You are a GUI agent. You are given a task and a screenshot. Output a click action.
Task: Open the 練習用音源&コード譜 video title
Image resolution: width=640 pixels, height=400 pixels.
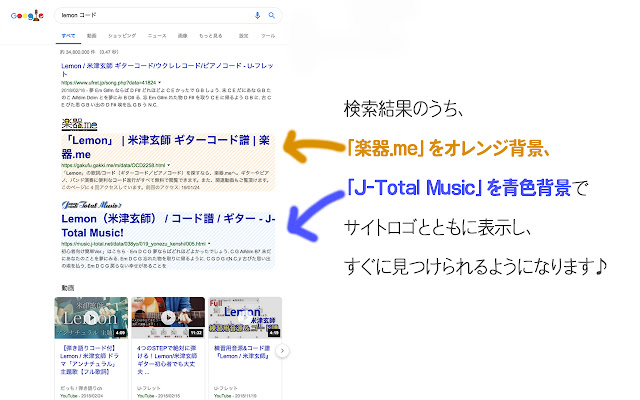pyautogui.click(x=242, y=352)
